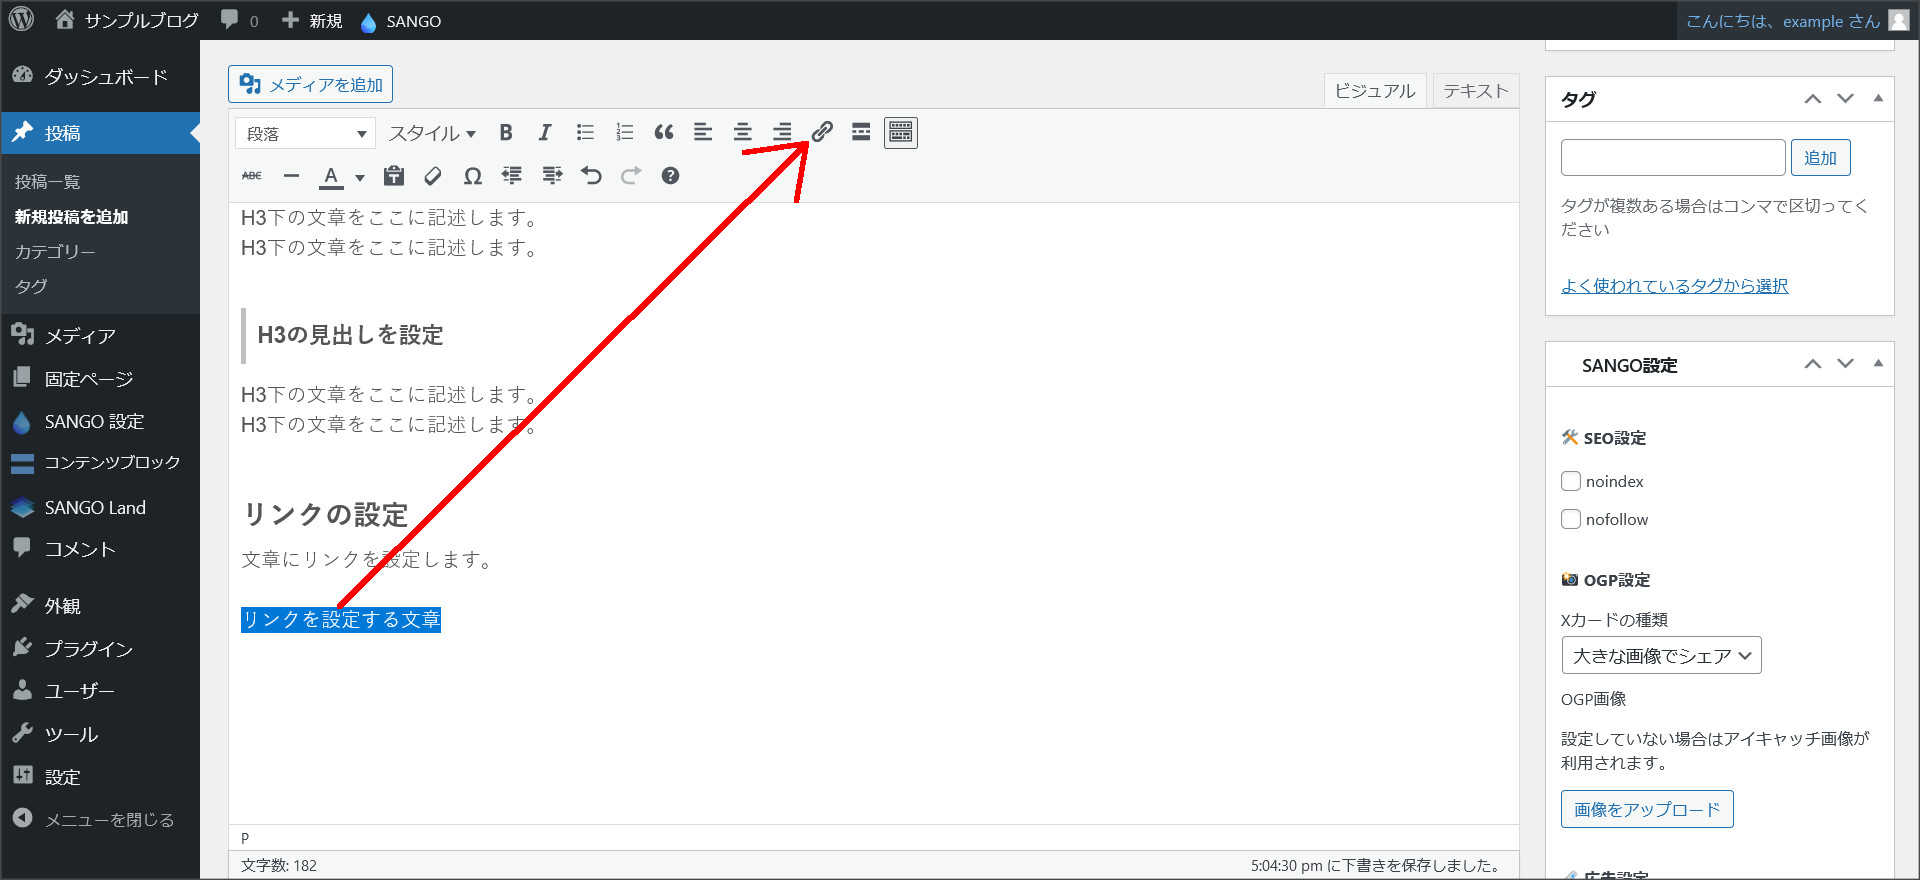
Task: Expand the スタイル dropdown
Action: [432, 133]
